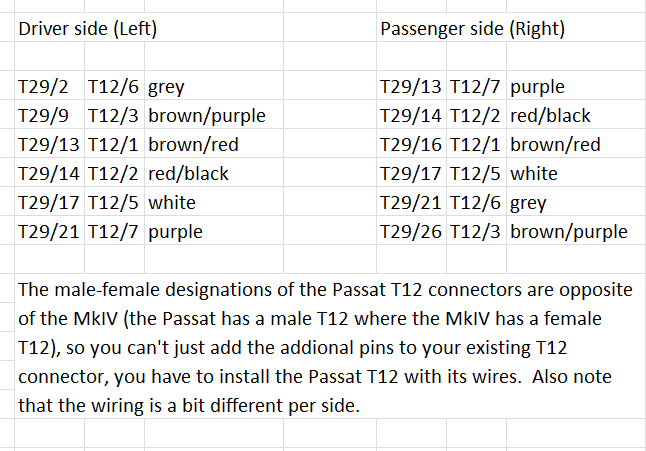Select passenger side brown/purple cell
This screenshot has height=451, width=646.
point(569,232)
